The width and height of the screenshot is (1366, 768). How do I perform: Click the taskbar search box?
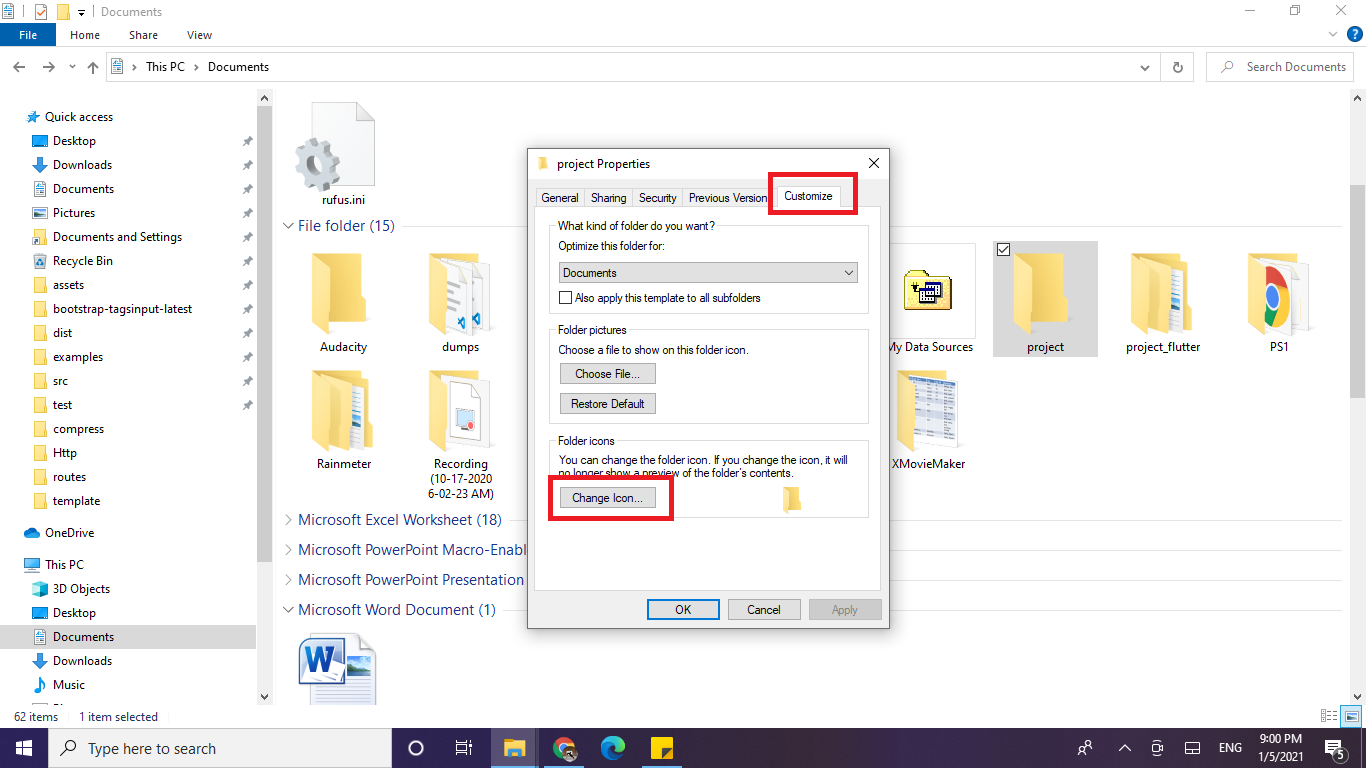pyautogui.click(x=220, y=748)
